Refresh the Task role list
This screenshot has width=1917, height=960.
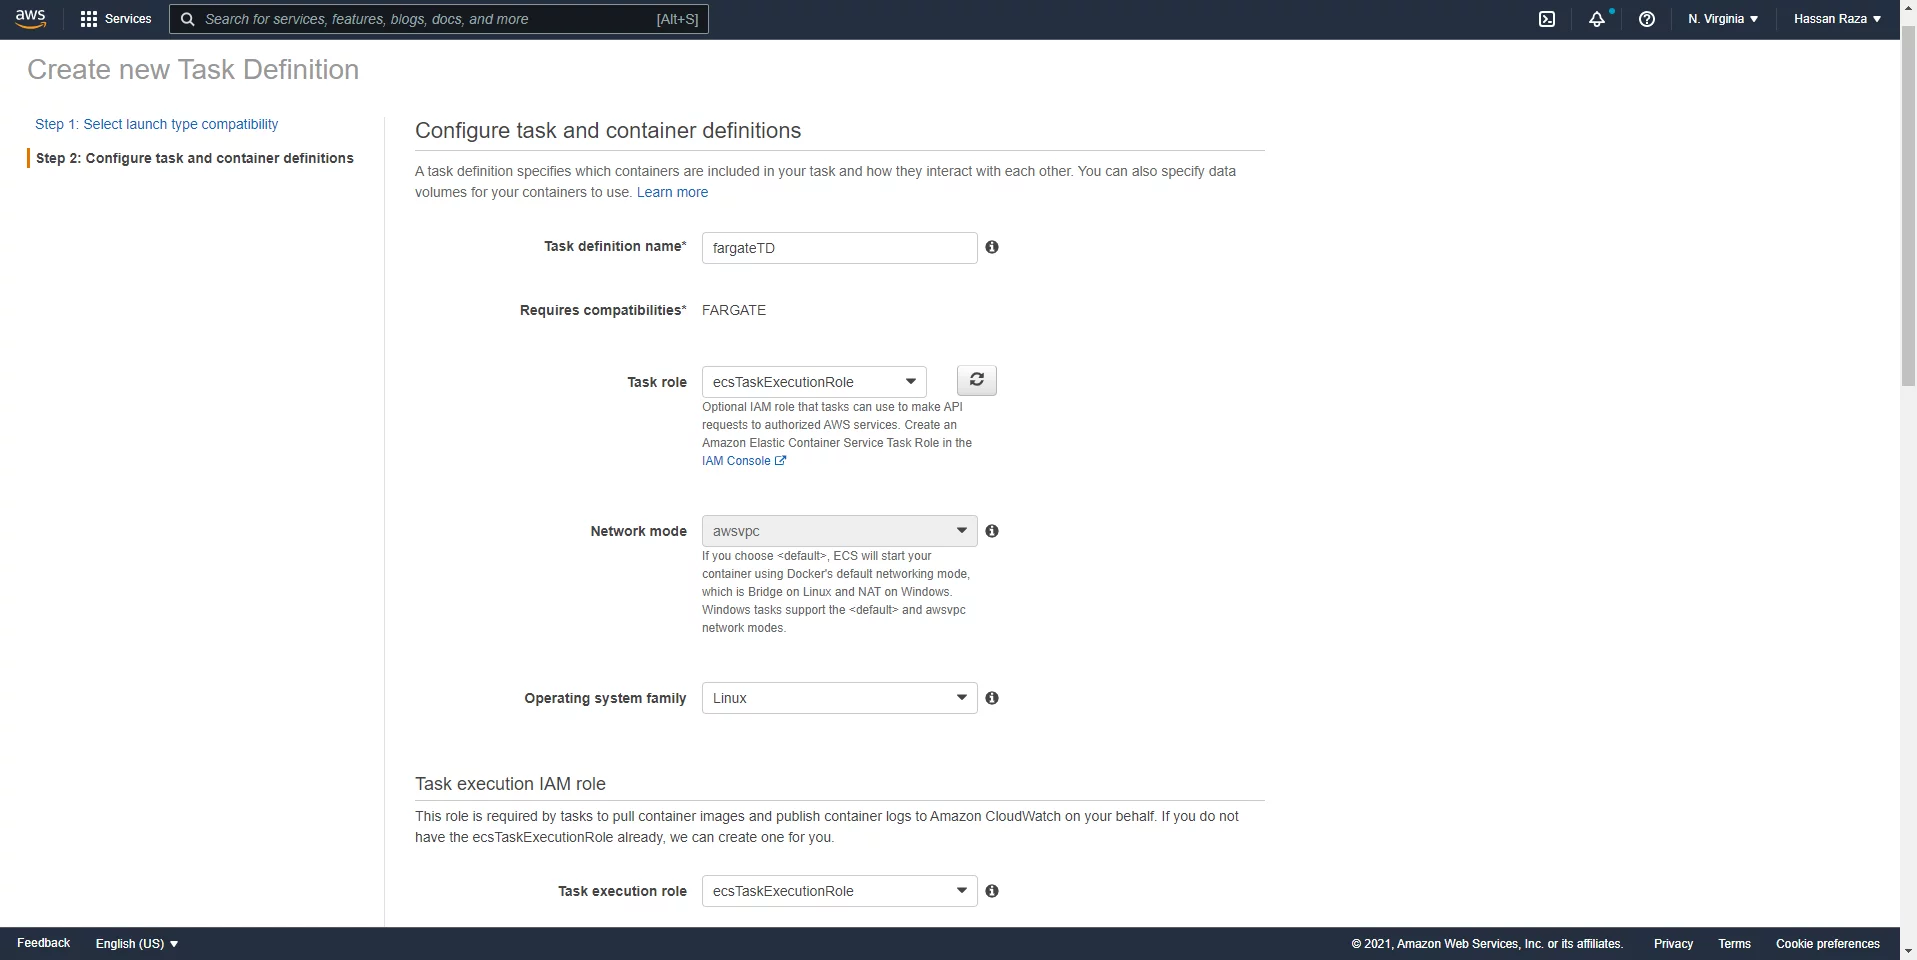977,380
